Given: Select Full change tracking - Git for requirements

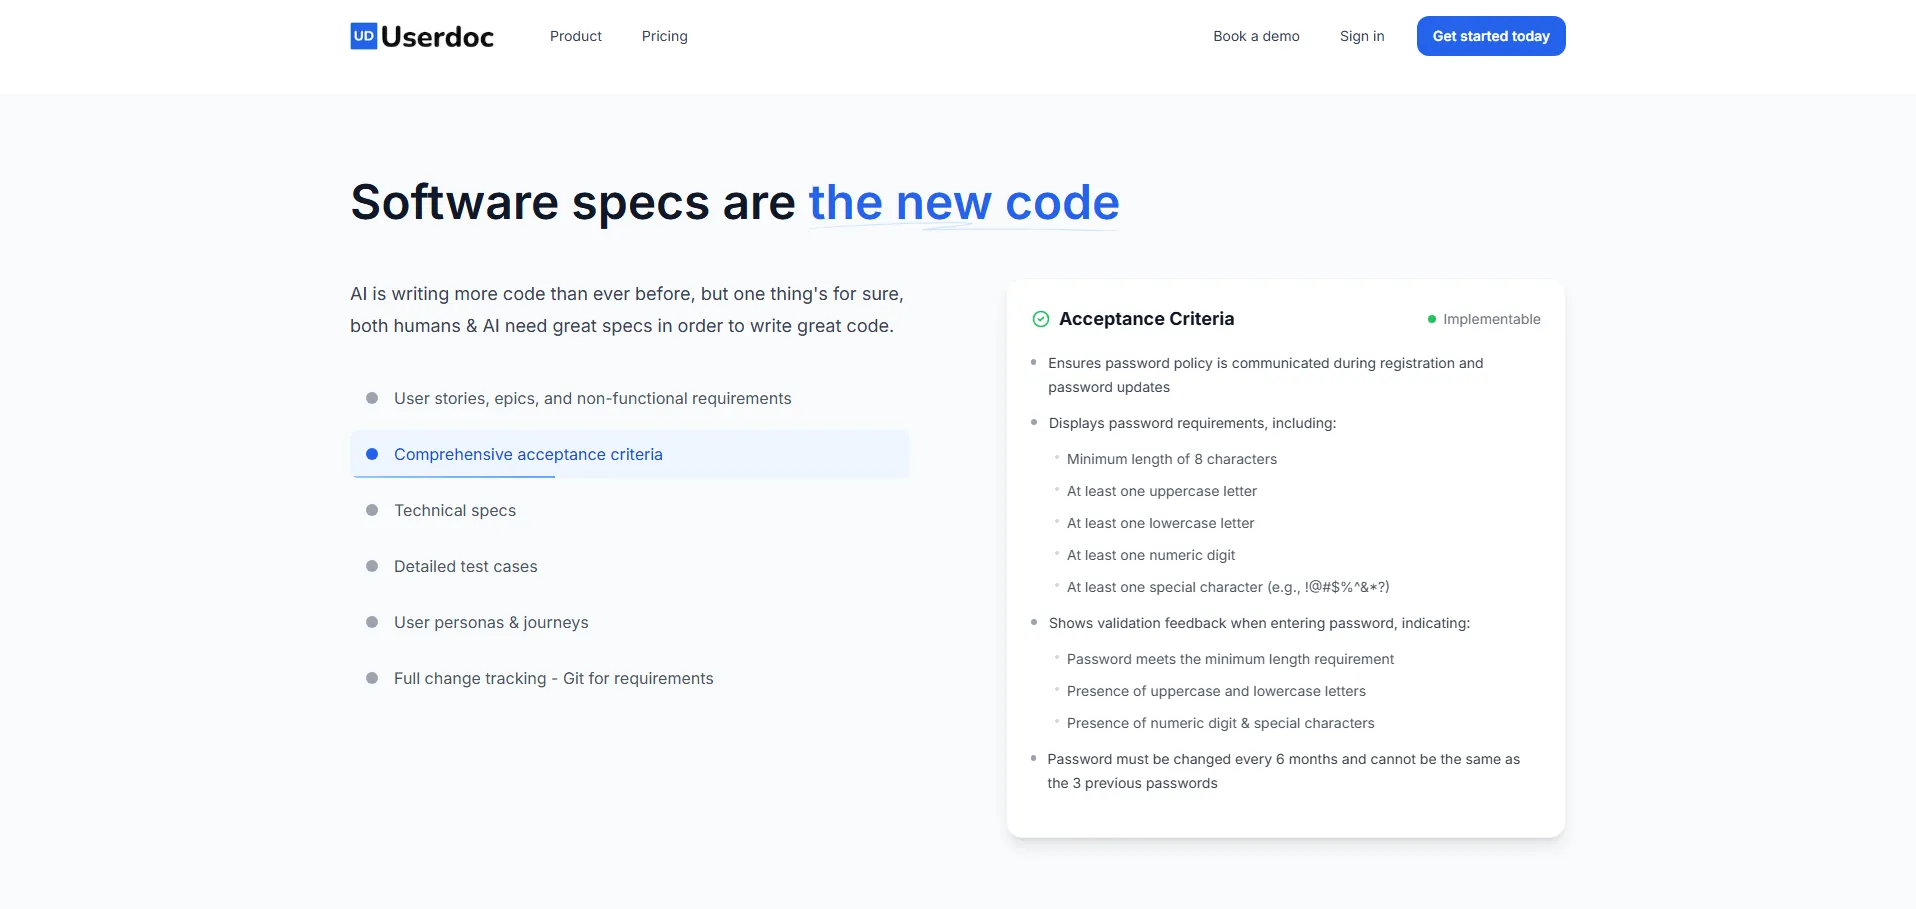Looking at the screenshot, I should (x=553, y=678).
